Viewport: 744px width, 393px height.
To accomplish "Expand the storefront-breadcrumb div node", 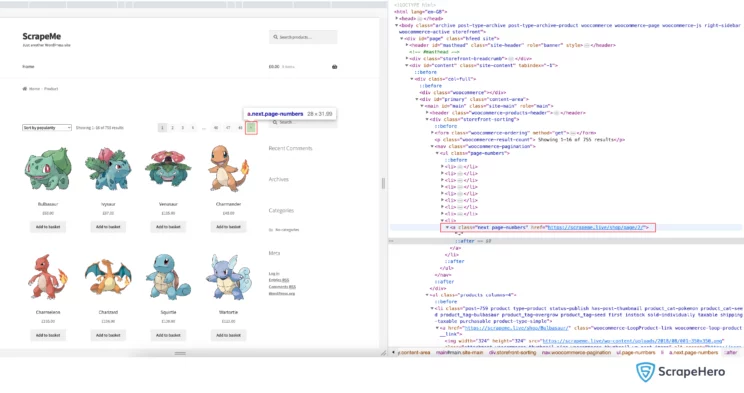I will pyautogui.click(x=407, y=59).
